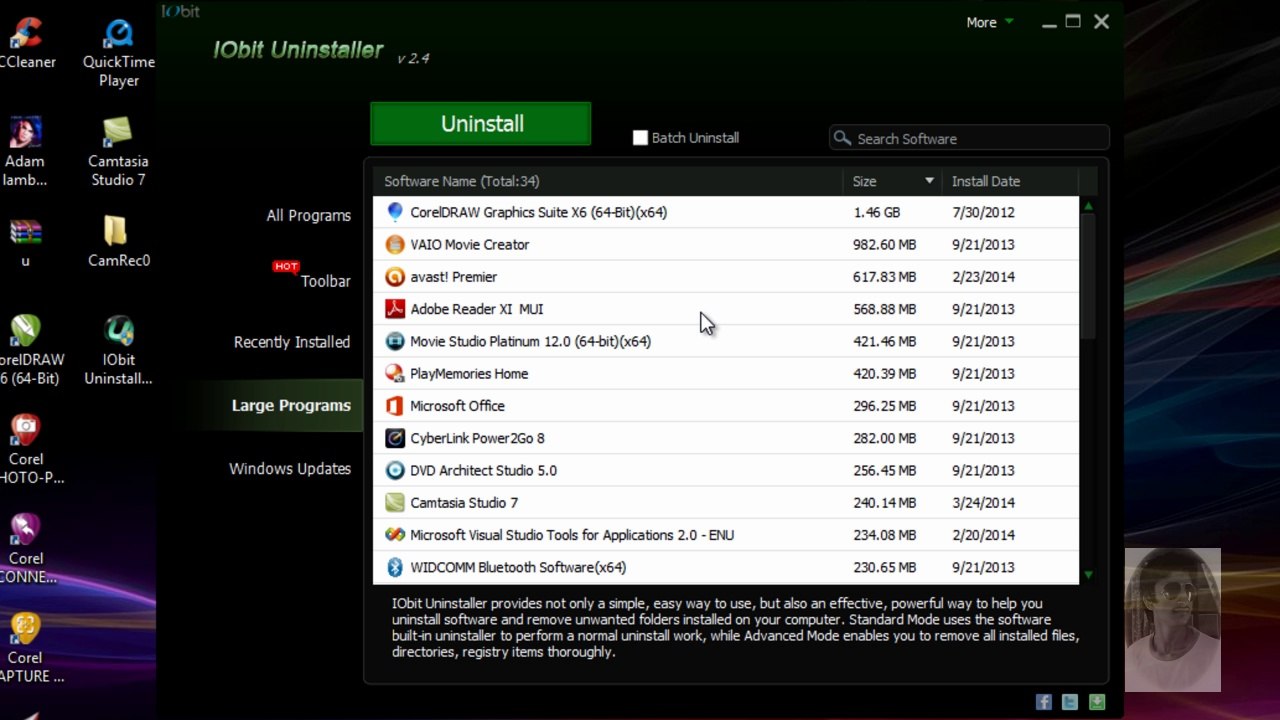Click the magnifier icon in the search box
Screen dimensions: 1280x720
coord(842,138)
